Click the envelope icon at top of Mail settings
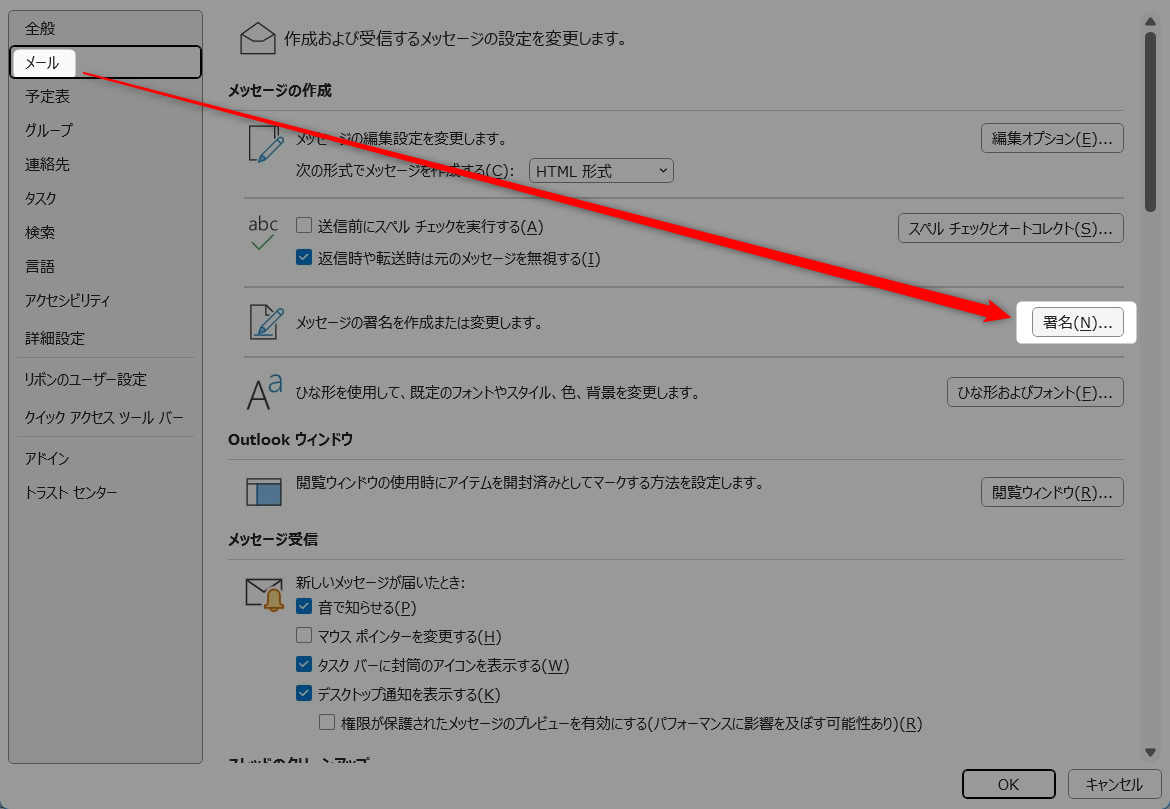 click(x=257, y=39)
